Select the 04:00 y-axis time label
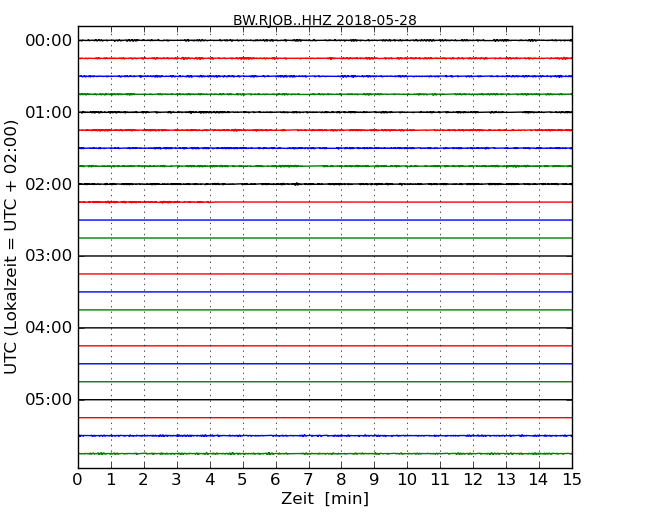Image resolution: width=650 pixels, height=520 pixels. point(49,328)
